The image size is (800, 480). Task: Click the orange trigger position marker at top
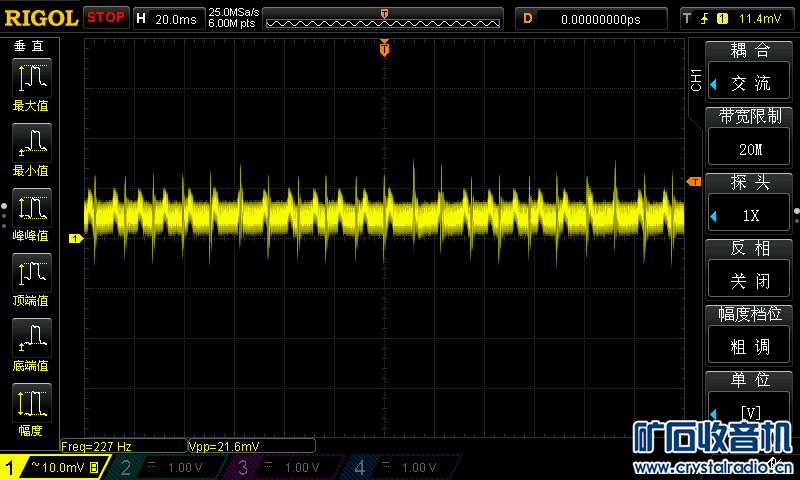pyautogui.click(x=384, y=49)
